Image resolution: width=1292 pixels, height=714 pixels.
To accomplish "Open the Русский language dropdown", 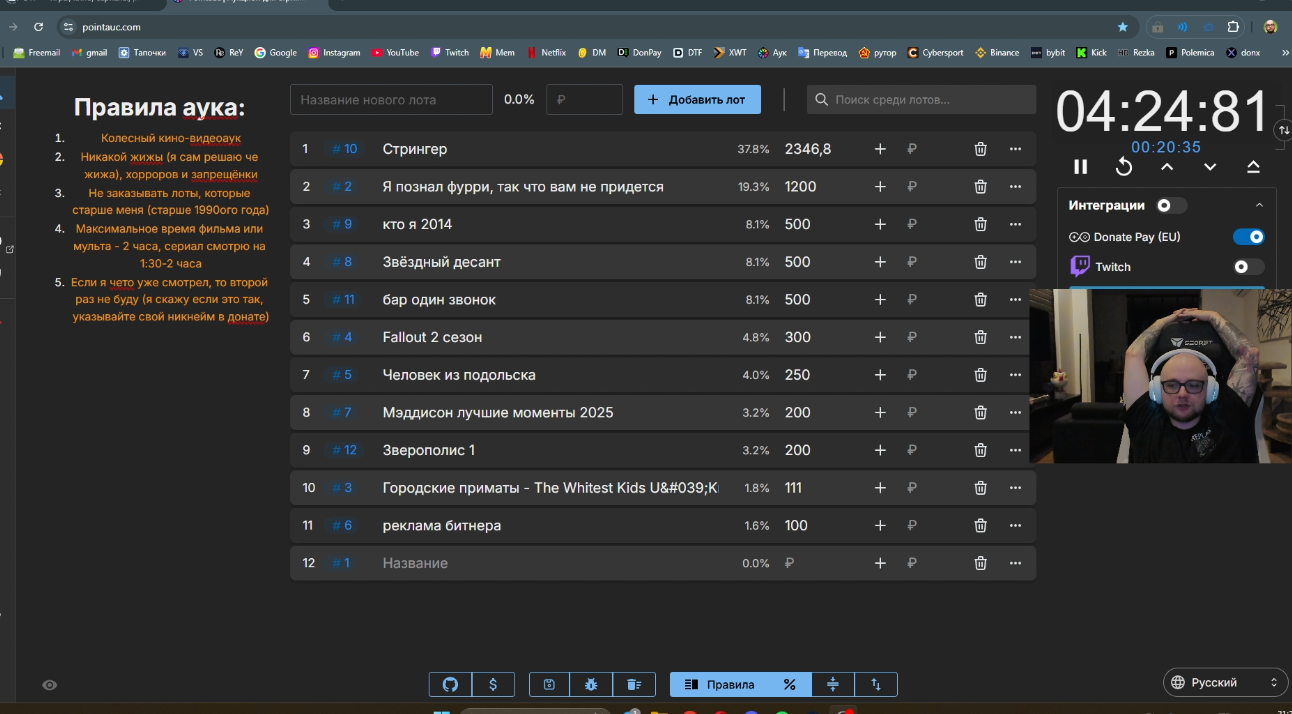I will pyautogui.click(x=1225, y=683).
